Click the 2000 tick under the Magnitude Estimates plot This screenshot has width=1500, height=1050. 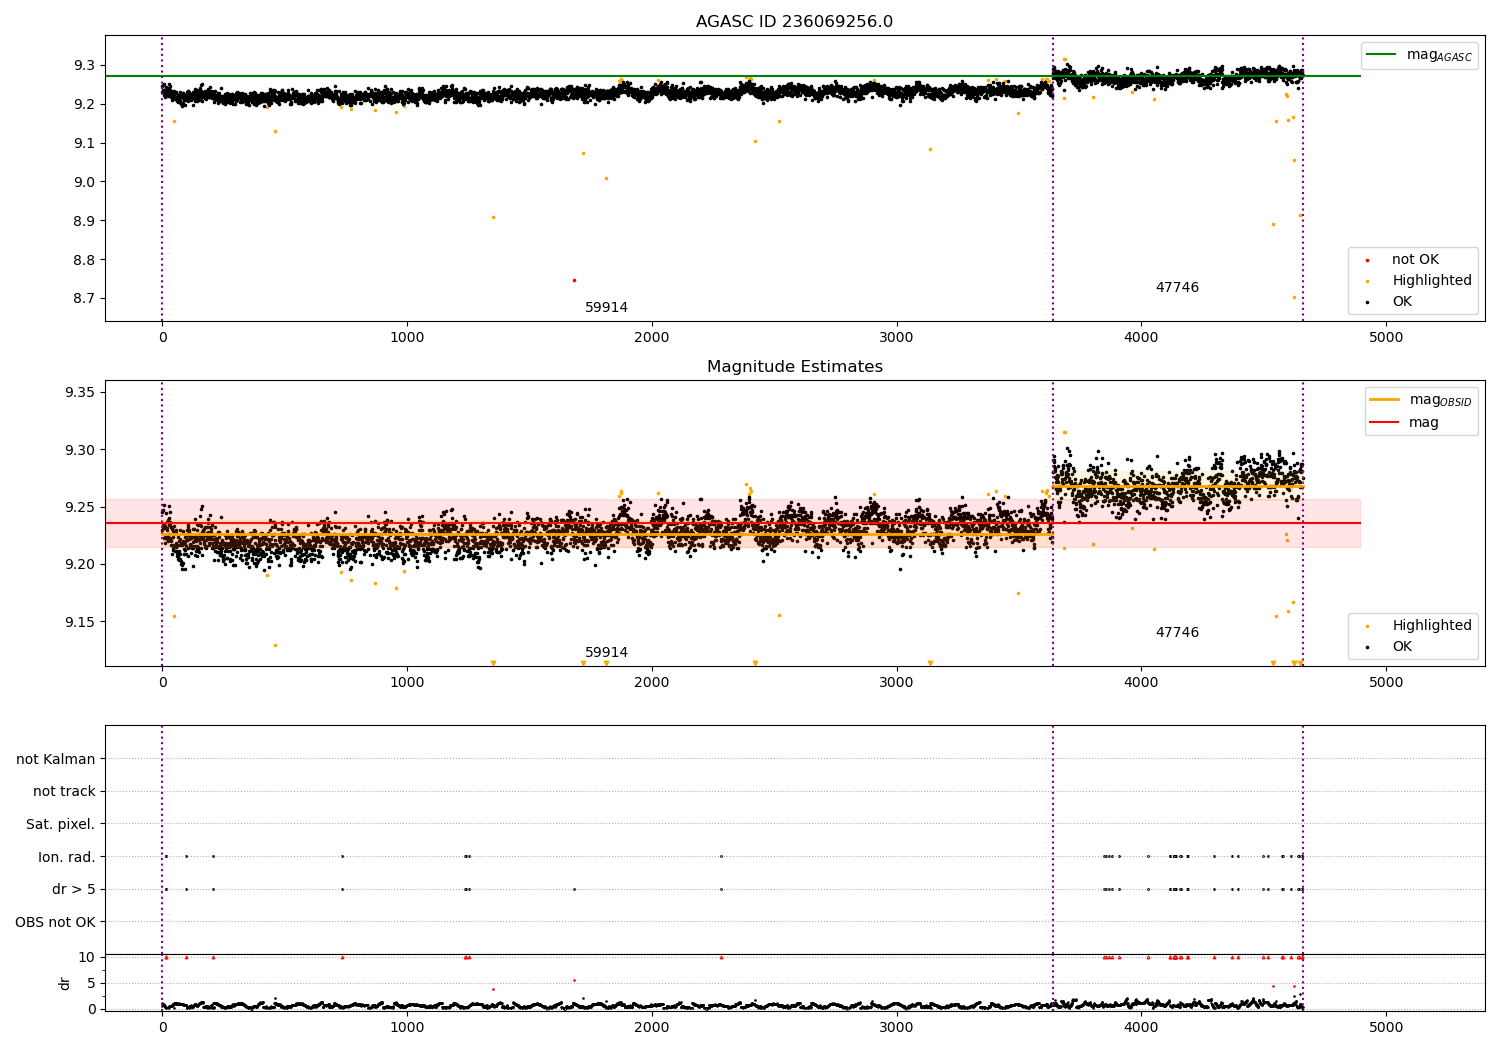(652, 683)
